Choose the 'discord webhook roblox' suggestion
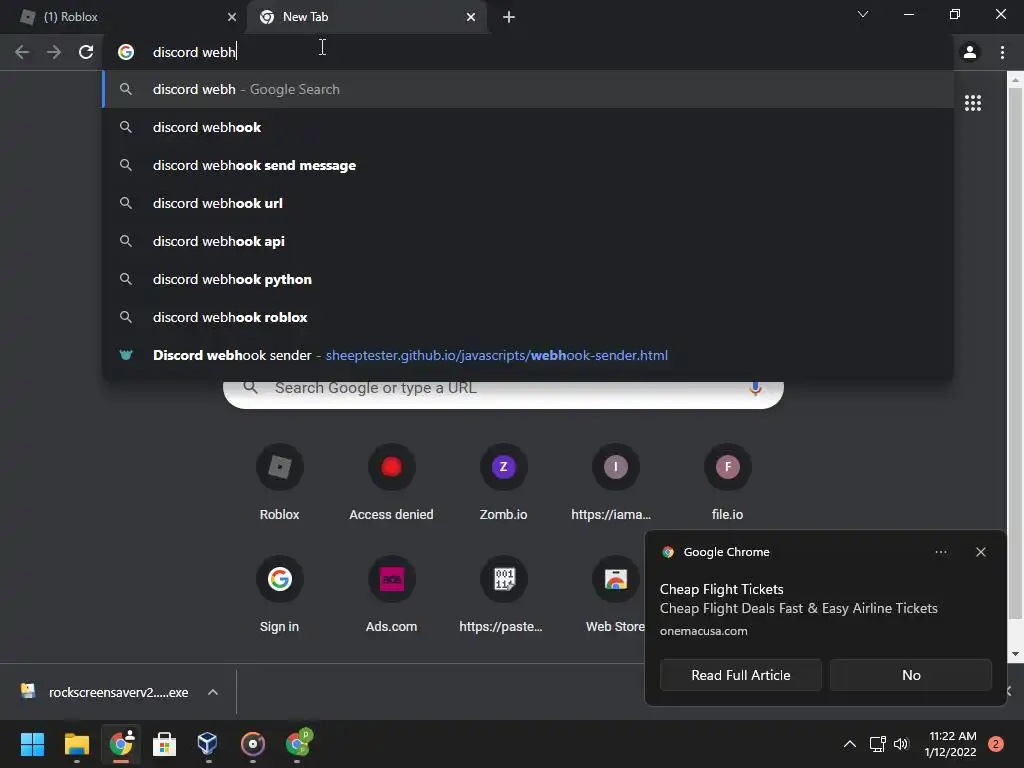Viewport: 1024px width, 768px height. point(528,317)
